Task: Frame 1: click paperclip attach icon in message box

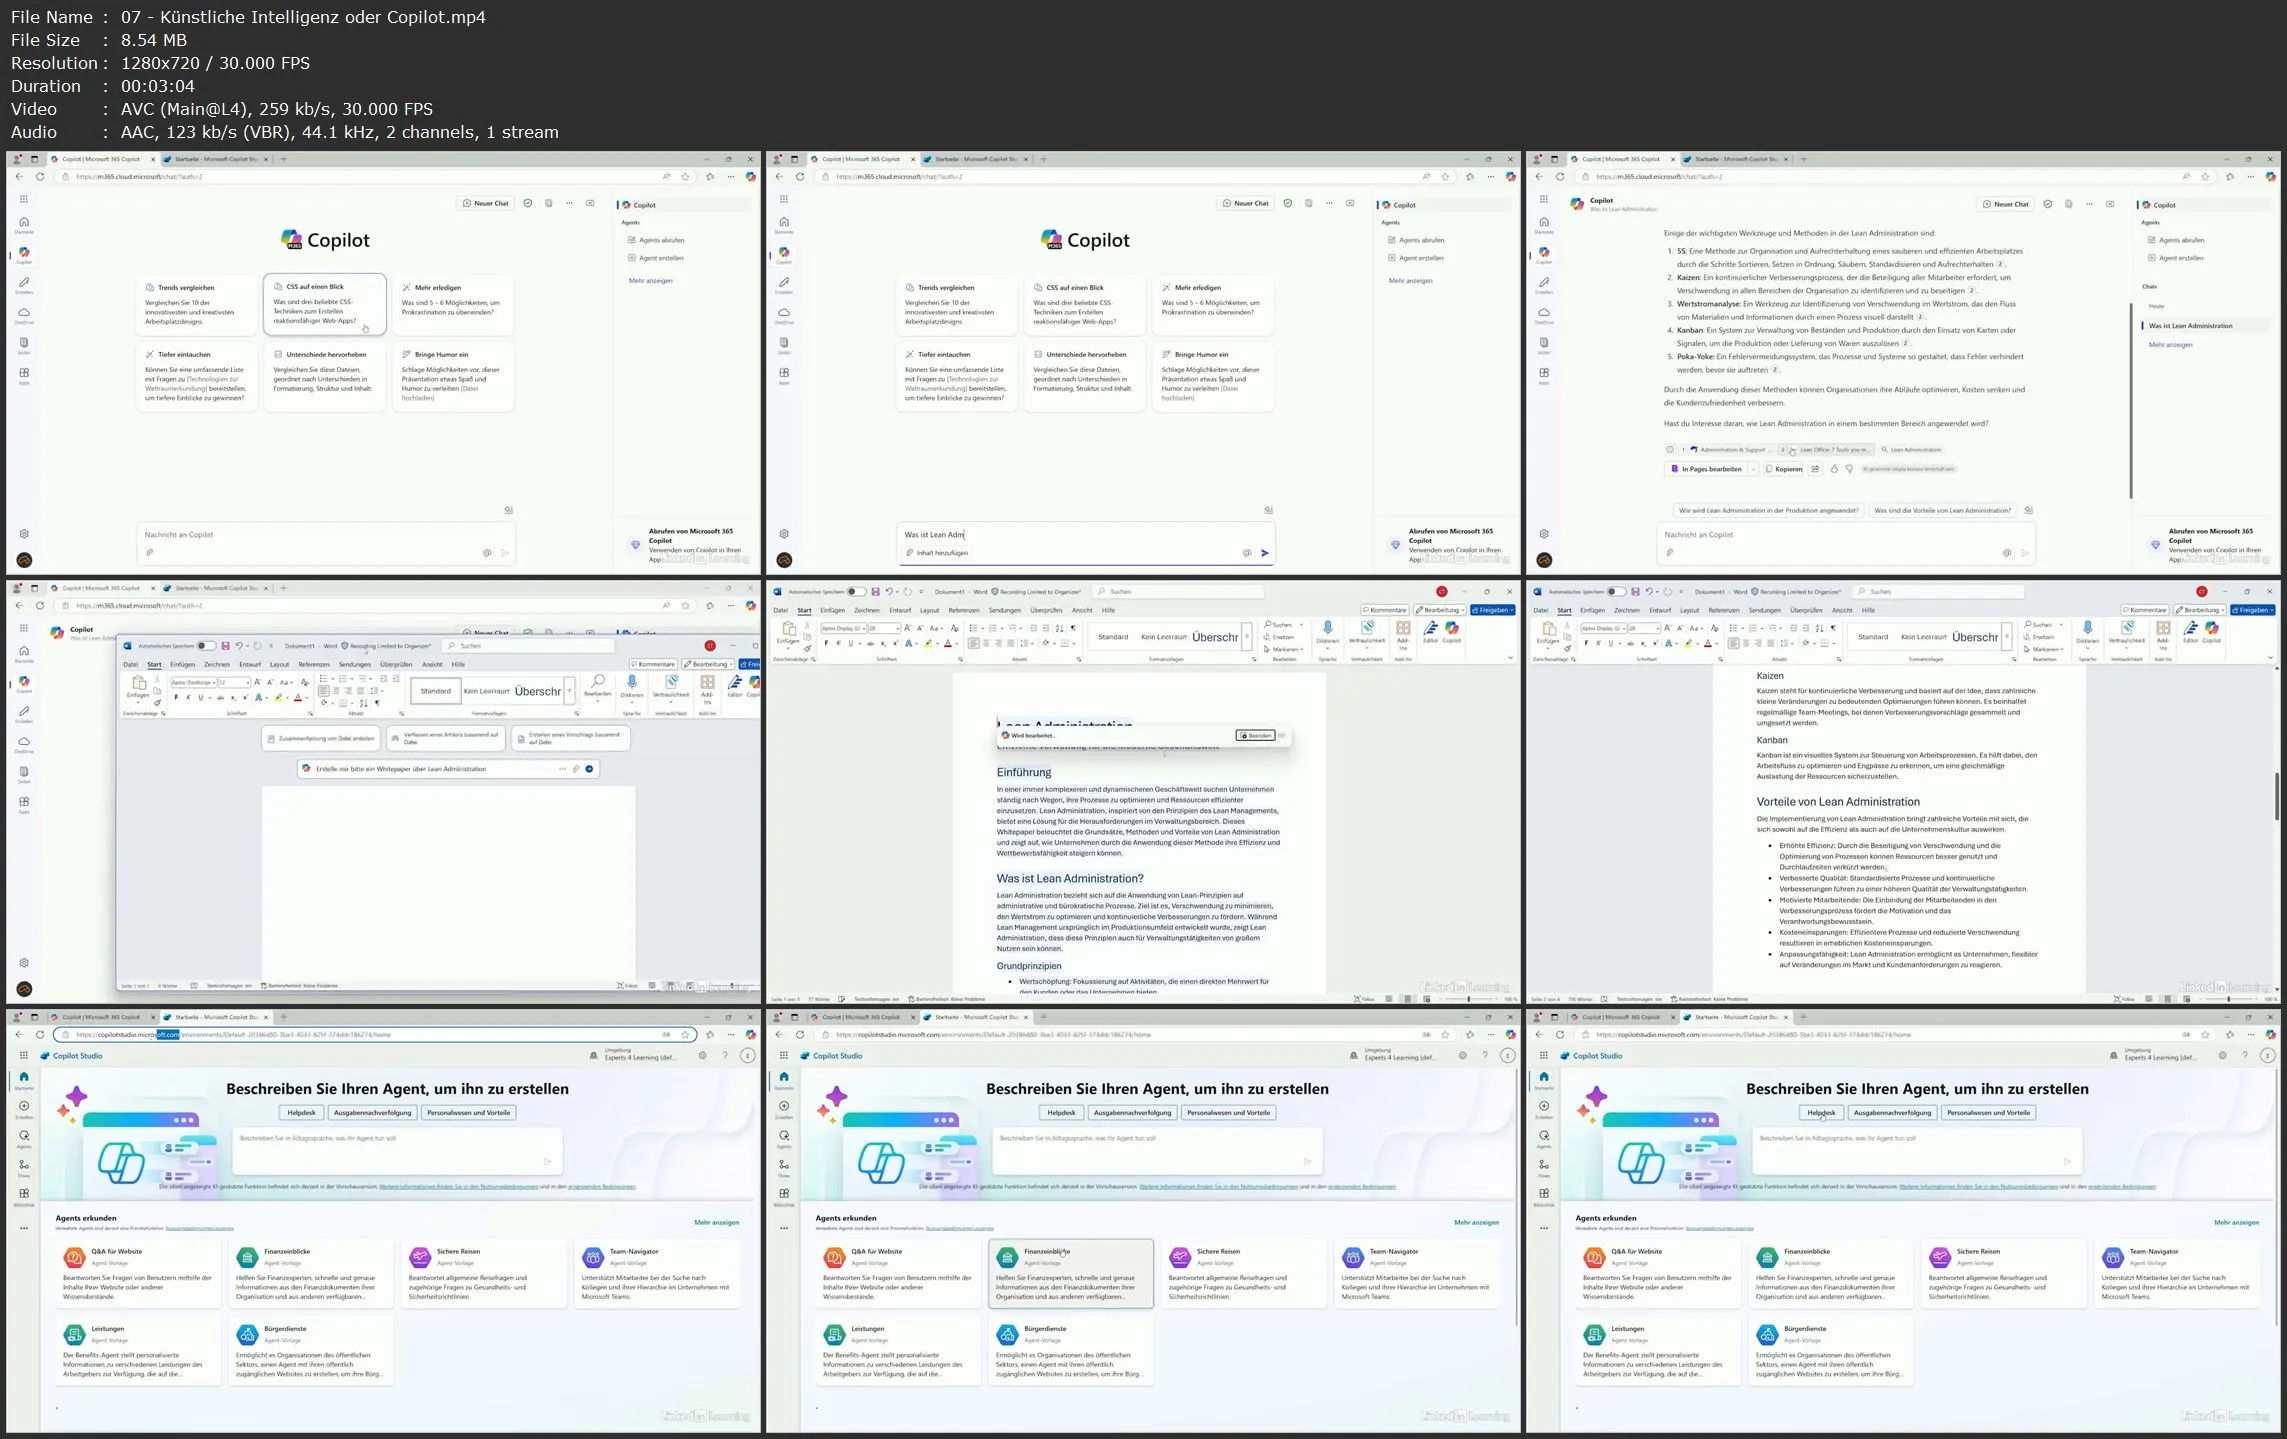Action: pyautogui.click(x=150, y=552)
